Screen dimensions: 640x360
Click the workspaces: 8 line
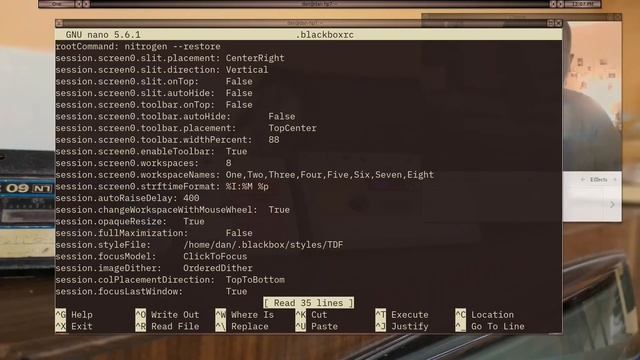click(x=143, y=163)
